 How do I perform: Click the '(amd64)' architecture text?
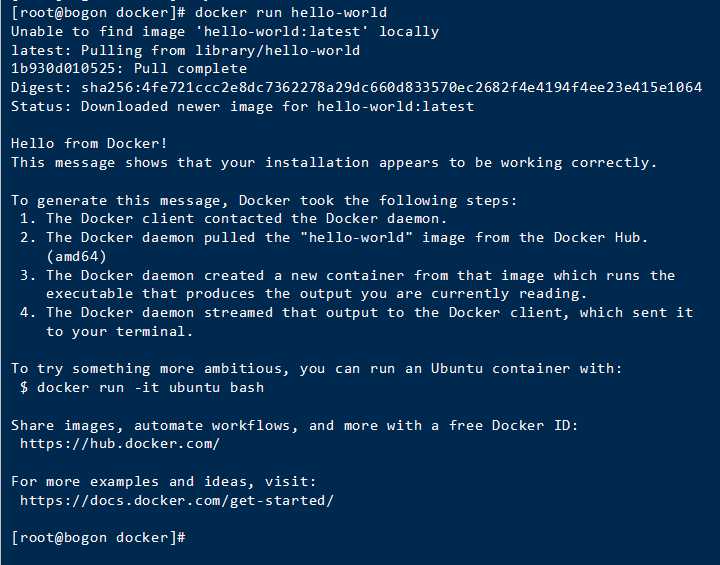pyautogui.click(x=76, y=256)
